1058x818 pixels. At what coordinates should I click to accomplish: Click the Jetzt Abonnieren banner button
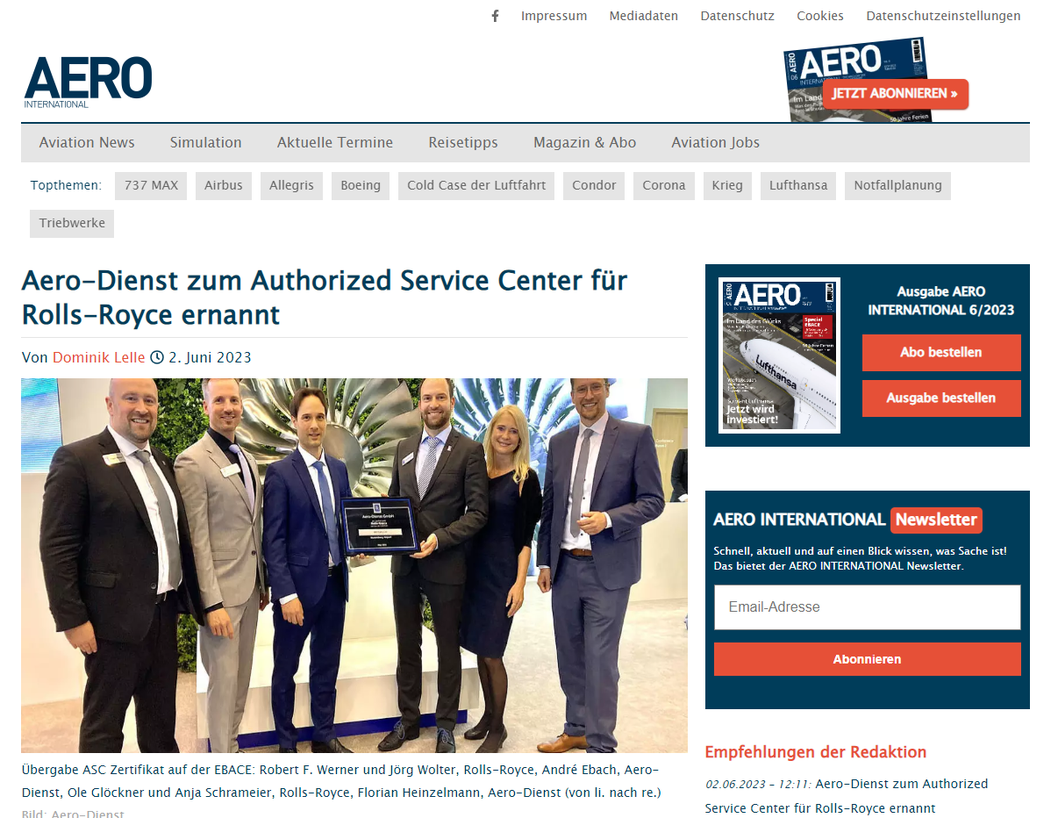[x=895, y=94]
